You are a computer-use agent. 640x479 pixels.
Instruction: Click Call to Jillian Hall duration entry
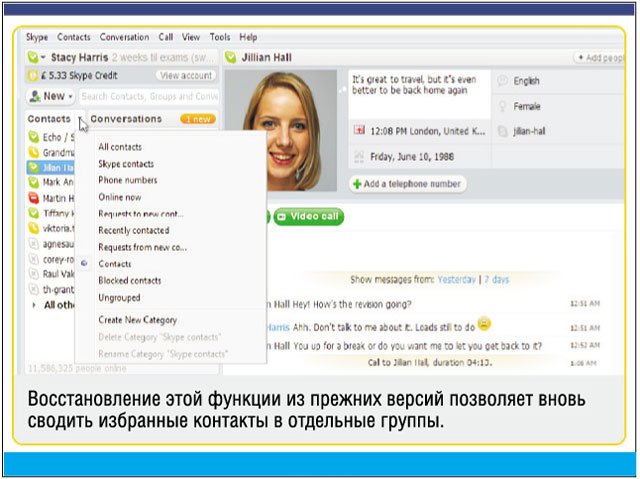(430, 362)
